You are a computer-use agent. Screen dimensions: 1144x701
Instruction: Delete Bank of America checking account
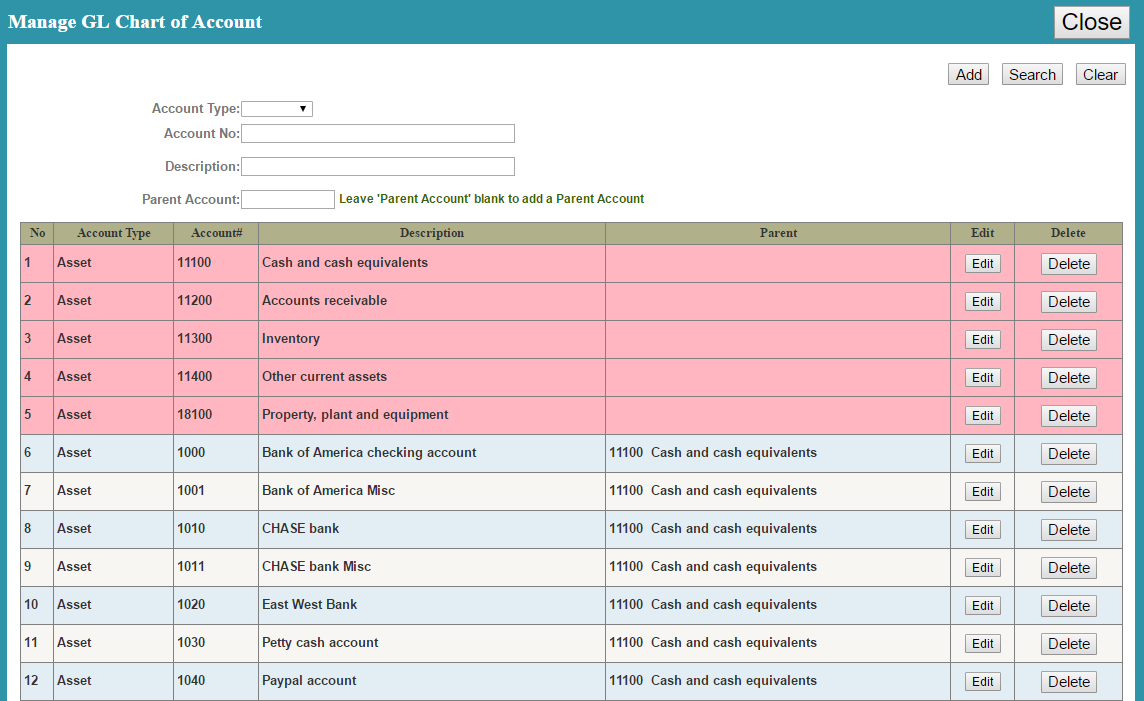1068,454
